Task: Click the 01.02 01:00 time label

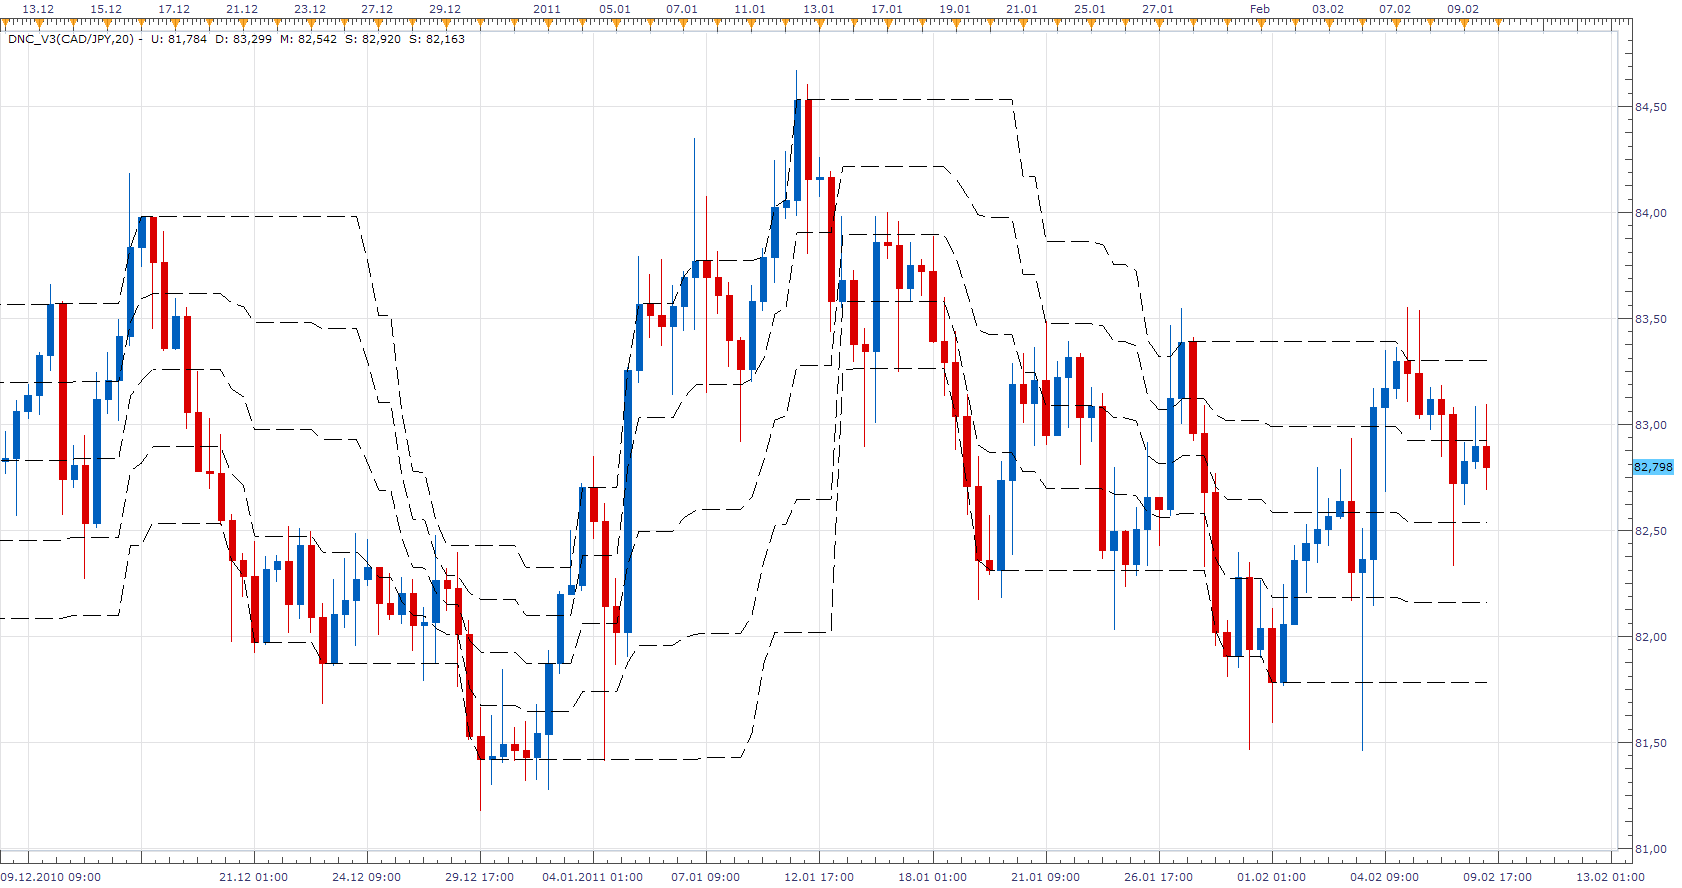Action: pos(1272,877)
